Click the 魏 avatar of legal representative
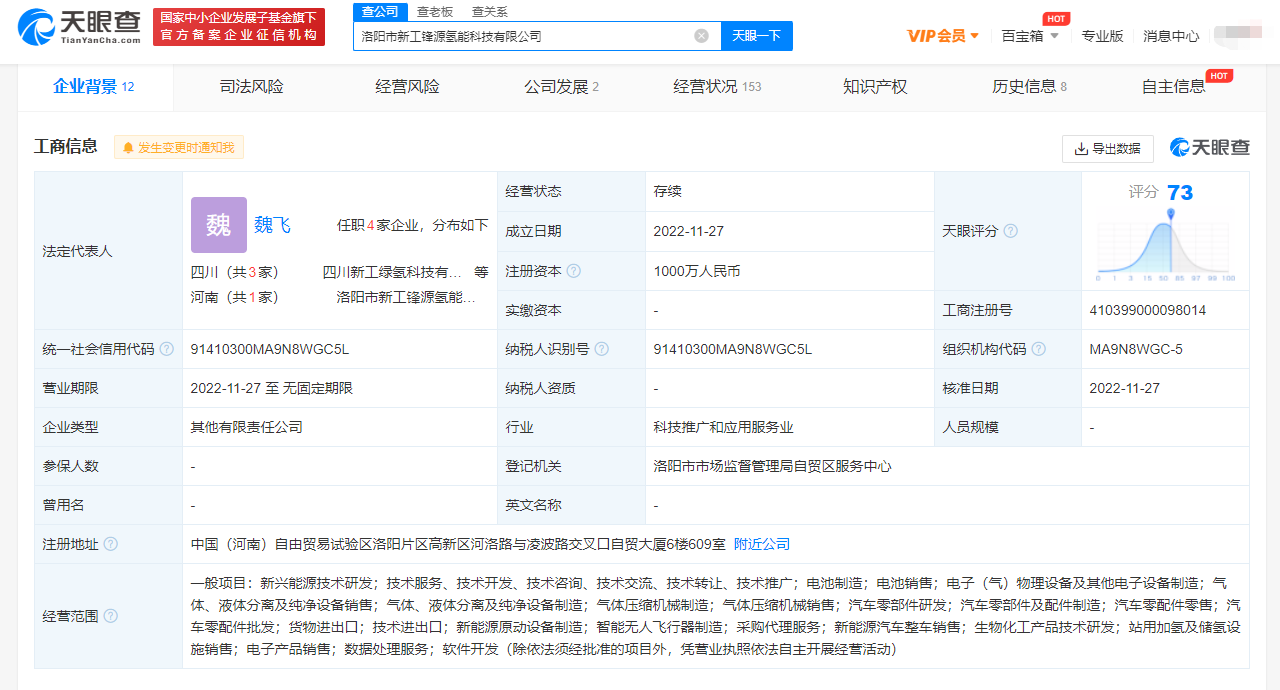Viewport: 1280px width, 690px height. [218, 225]
